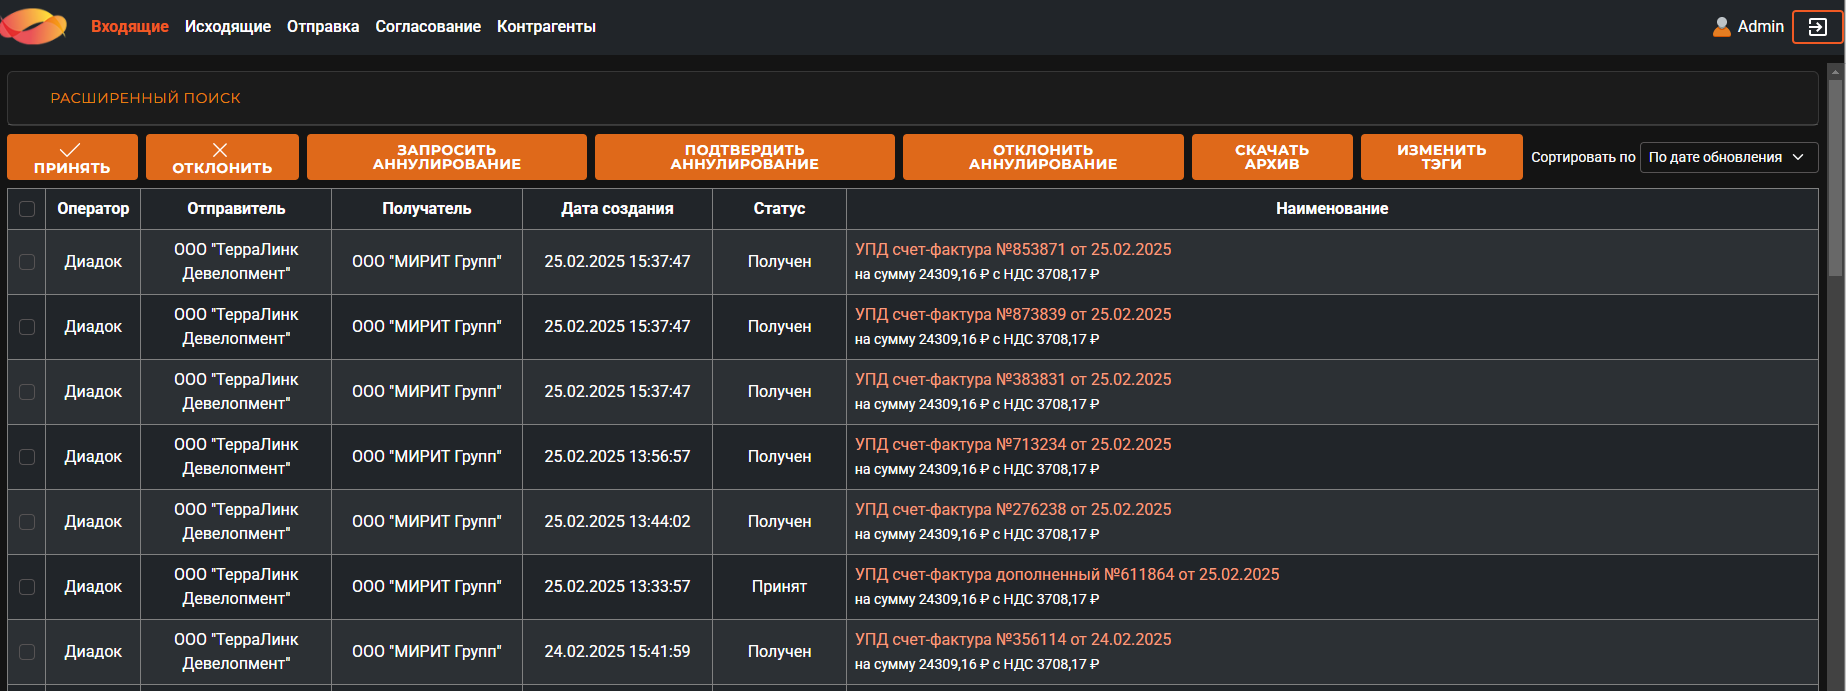Open the Исходящие tab
Screen dimensions: 1846x691
pyautogui.click(x=228, y=27)
